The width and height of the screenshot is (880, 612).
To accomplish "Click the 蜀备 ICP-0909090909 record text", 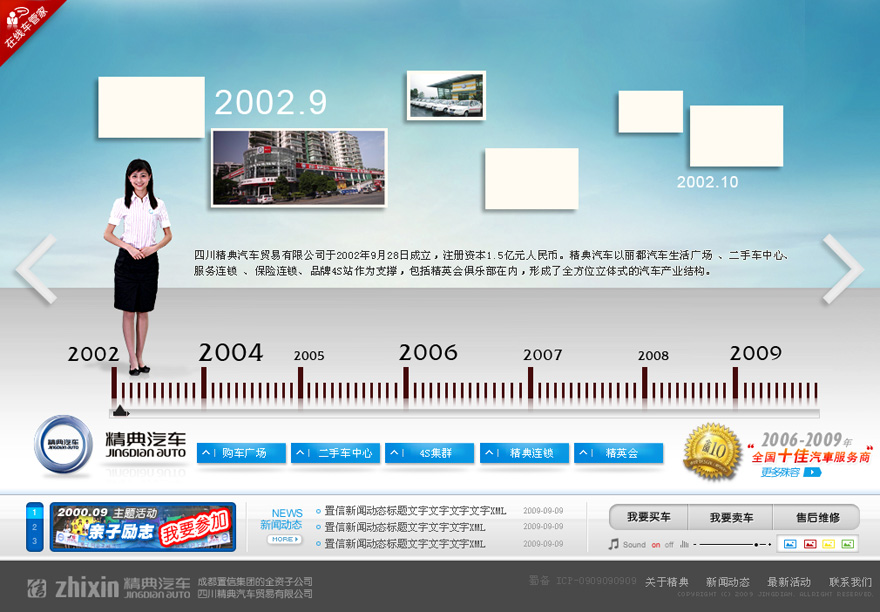I will [x=582, y=581].
